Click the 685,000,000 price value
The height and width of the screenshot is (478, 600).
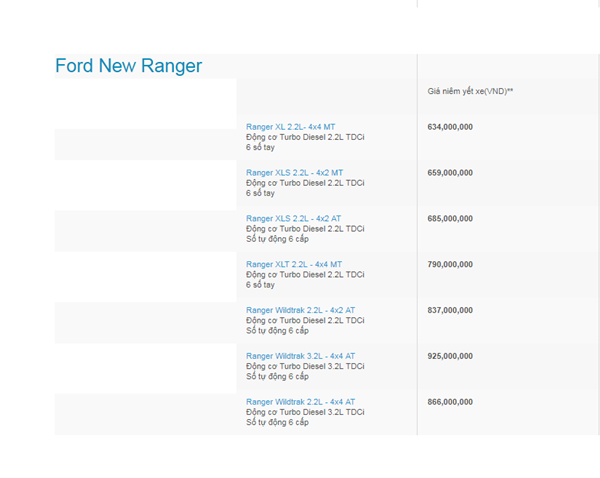(x=450, y=218)
